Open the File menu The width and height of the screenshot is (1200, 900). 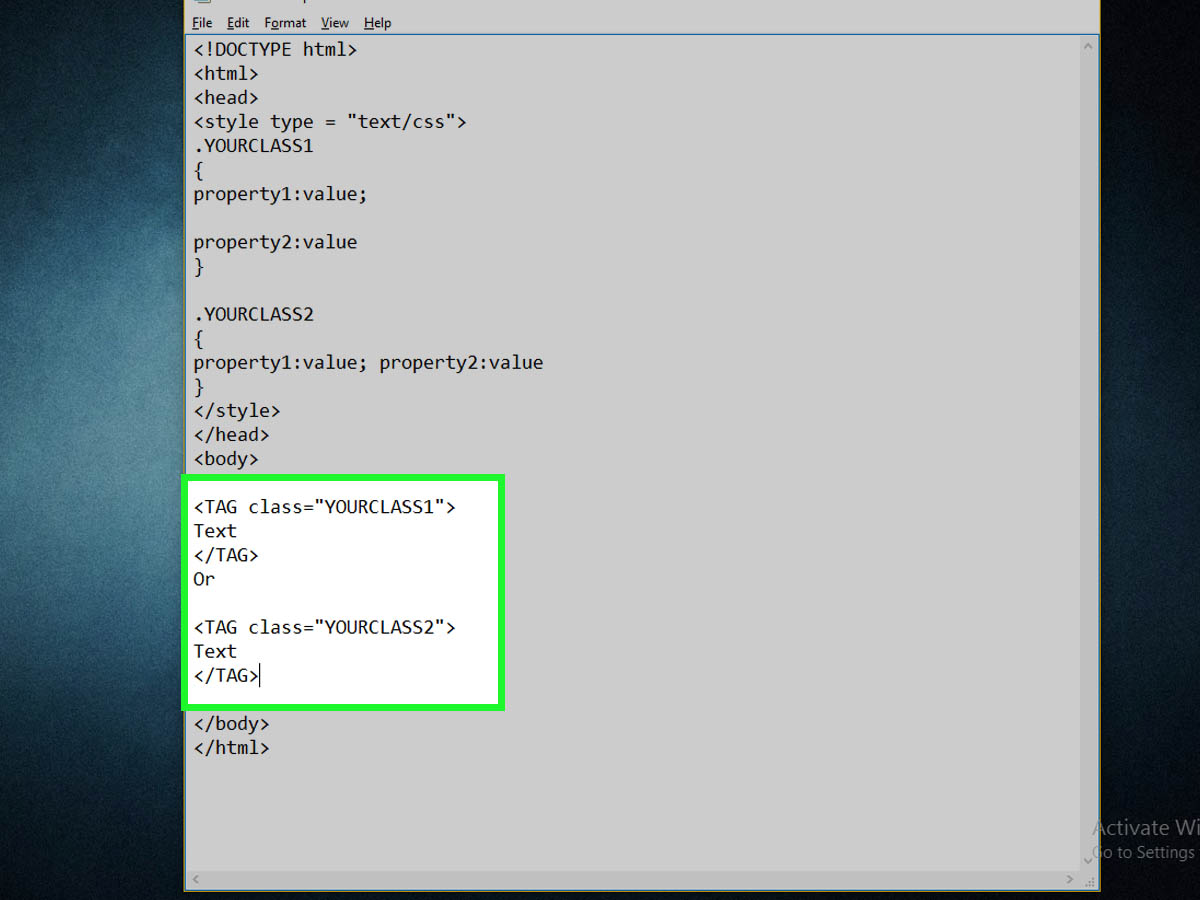point(202,23)
